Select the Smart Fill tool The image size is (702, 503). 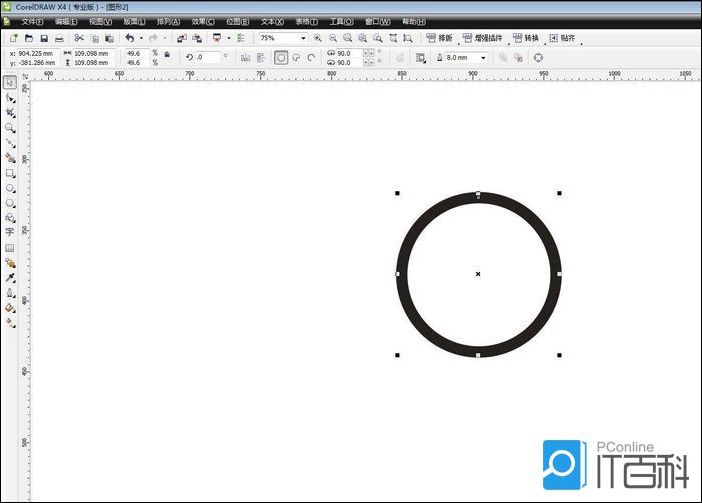pos(10,158)
